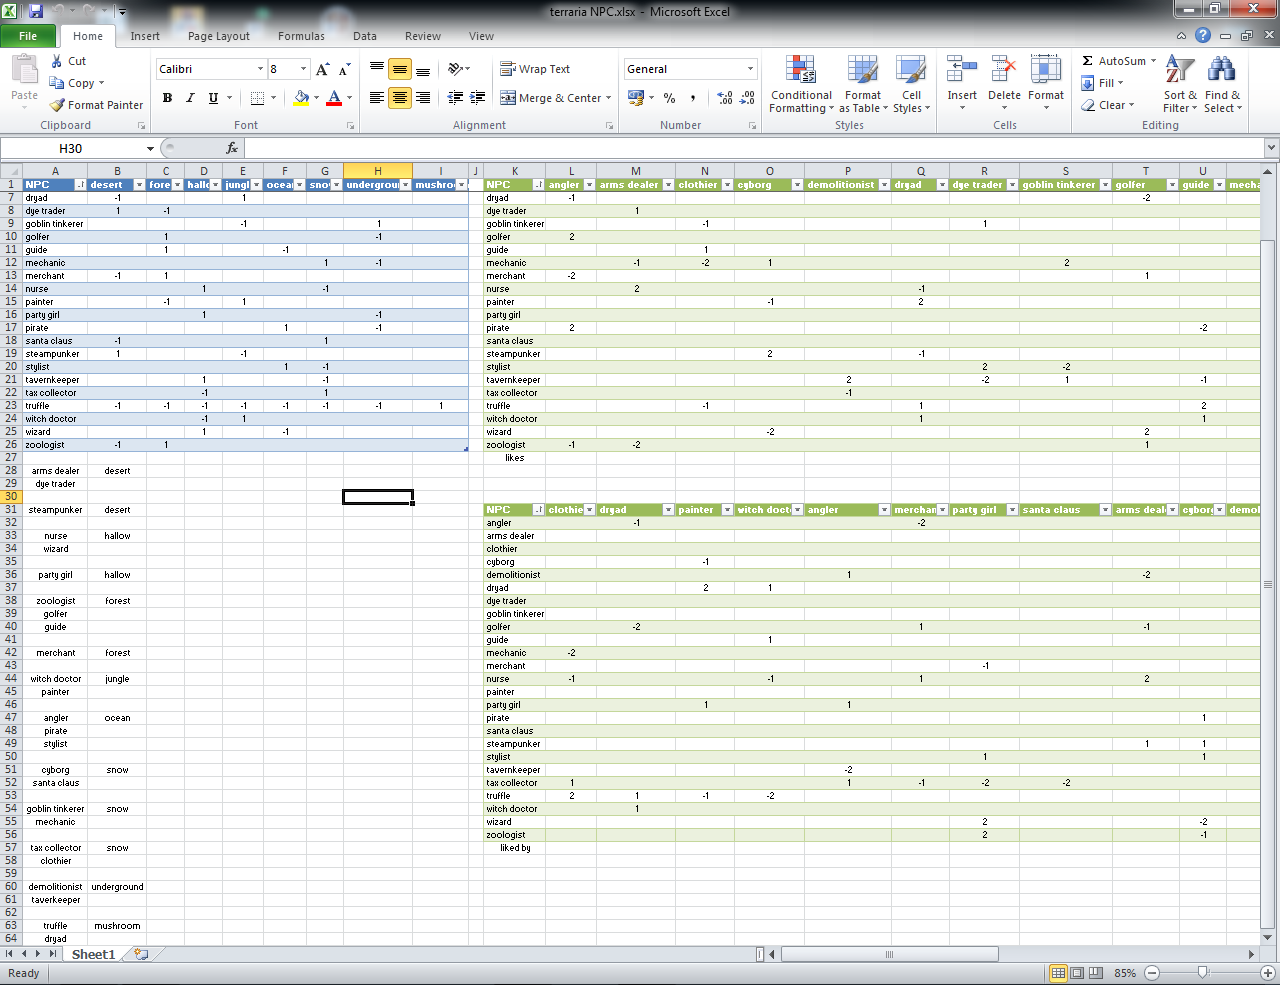Click the Insert Worksheet tab icon

(x=141, y=954)
